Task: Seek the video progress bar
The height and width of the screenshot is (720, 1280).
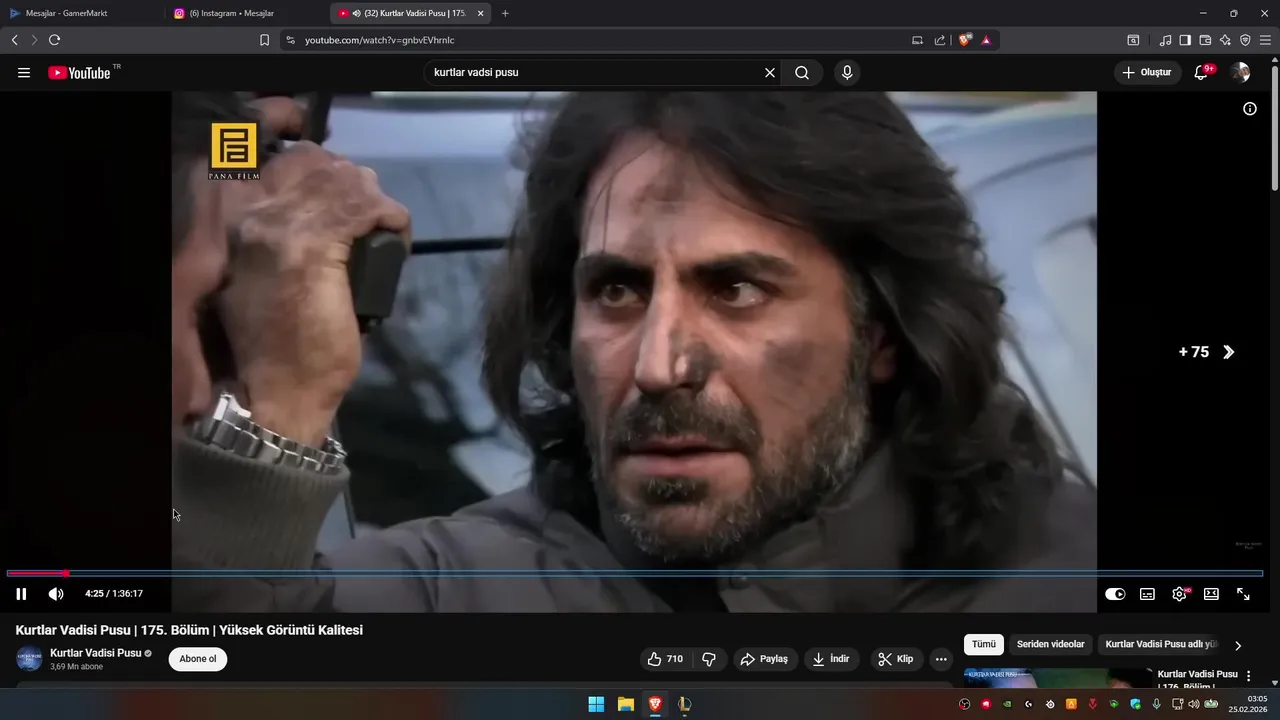Action: coord(635,573)
